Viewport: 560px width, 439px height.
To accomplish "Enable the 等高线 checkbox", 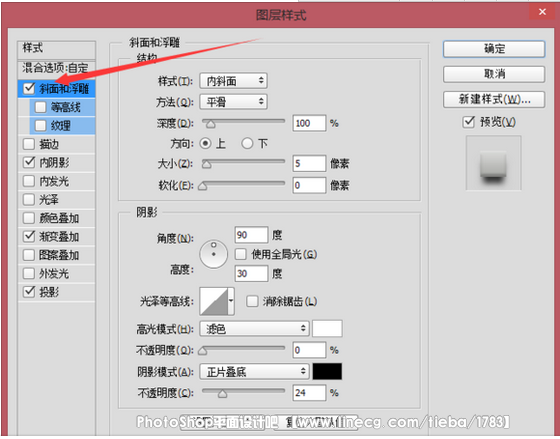I will pos(40,106).
